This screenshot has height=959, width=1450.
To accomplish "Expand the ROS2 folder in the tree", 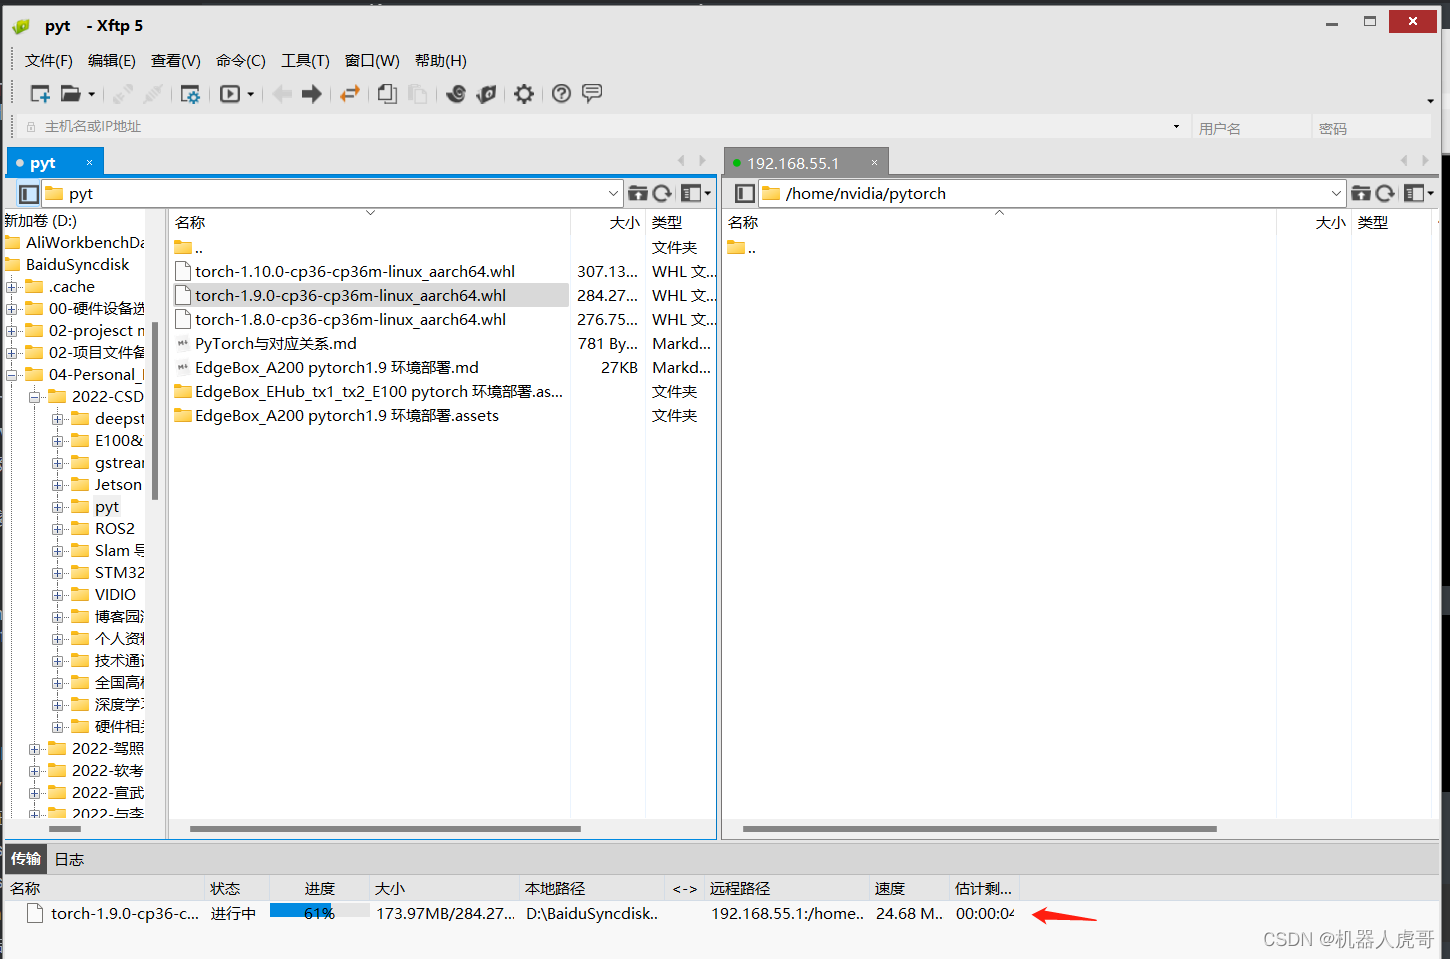I will (x=58, y=529).
